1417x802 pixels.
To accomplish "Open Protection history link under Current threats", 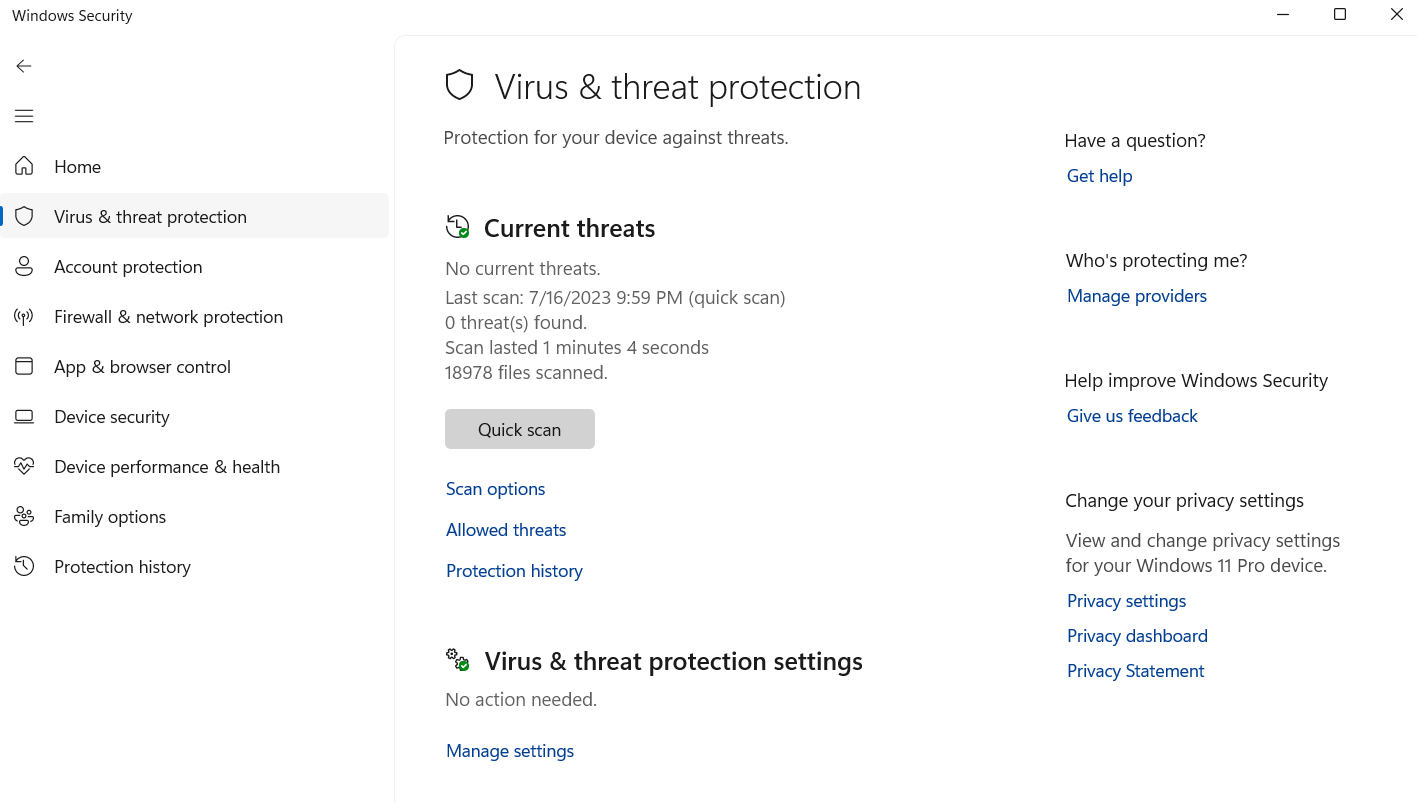I will [x=514, y=571].
